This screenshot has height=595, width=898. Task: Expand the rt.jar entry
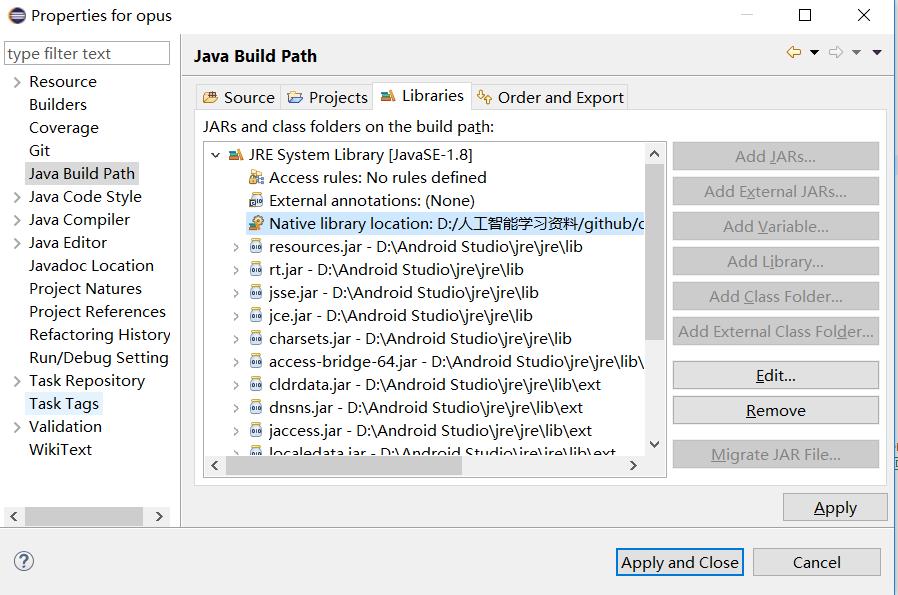click(x=236, y=270)
